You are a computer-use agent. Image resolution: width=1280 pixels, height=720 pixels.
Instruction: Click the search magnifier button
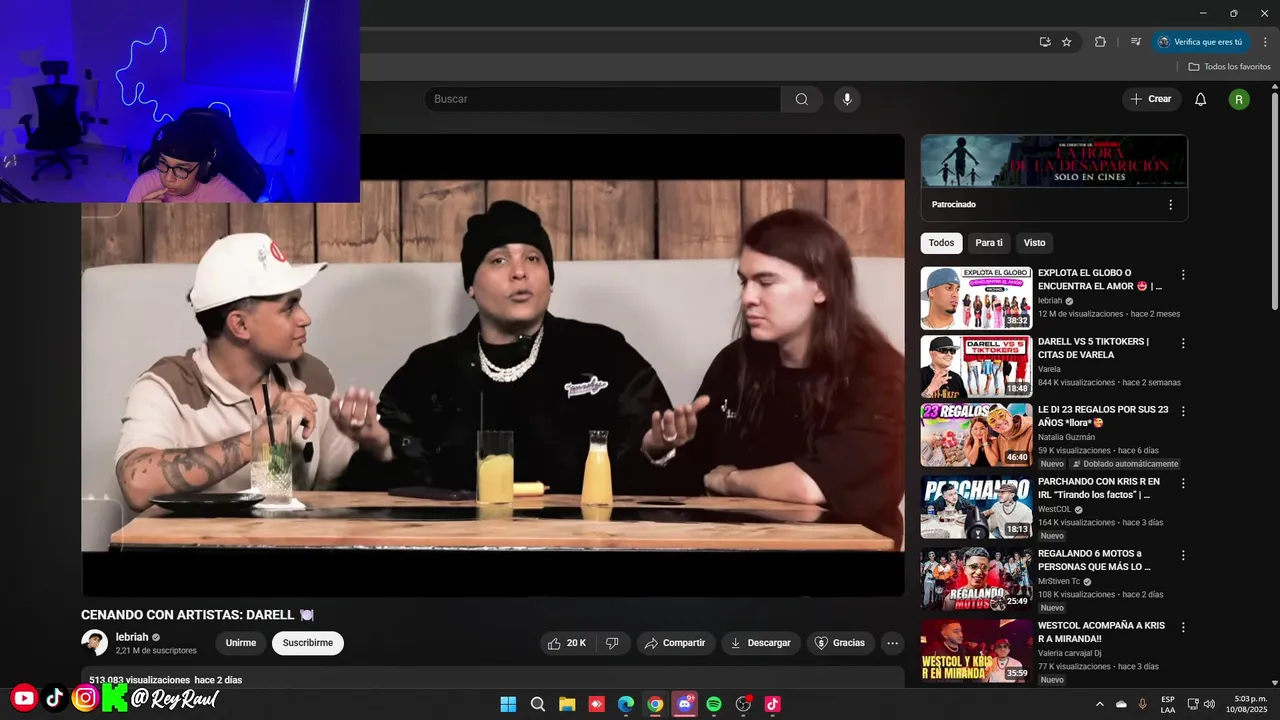click(x=802, y=99)
